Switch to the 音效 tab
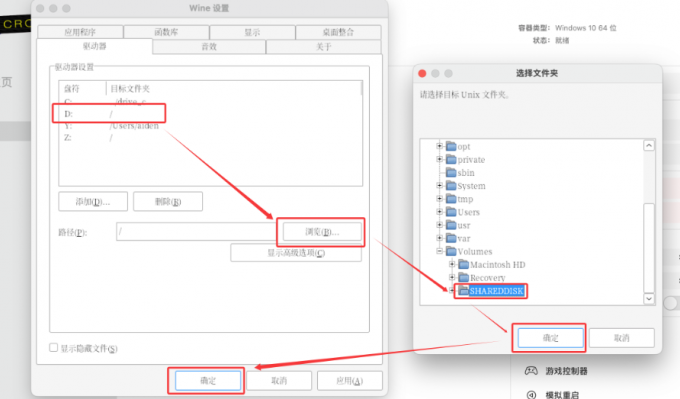680x399 pixels. [x=209, y=46]
